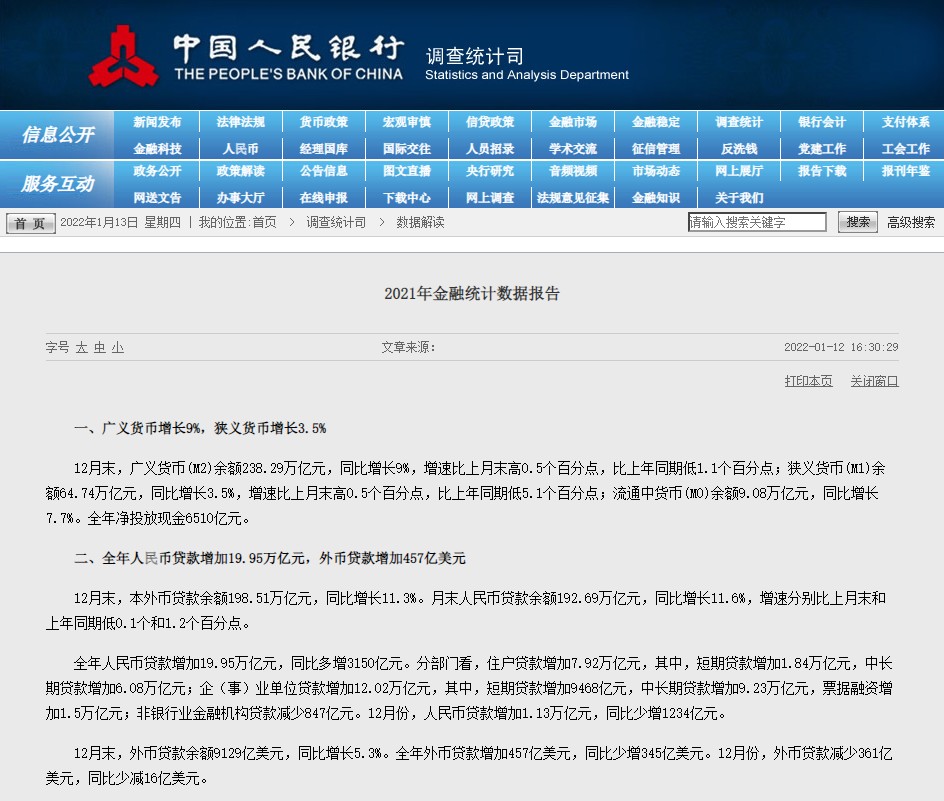Open the 反洗钱 navigation link
The image size is (944, 801).
pyautogui.click(x=739, y=148)
